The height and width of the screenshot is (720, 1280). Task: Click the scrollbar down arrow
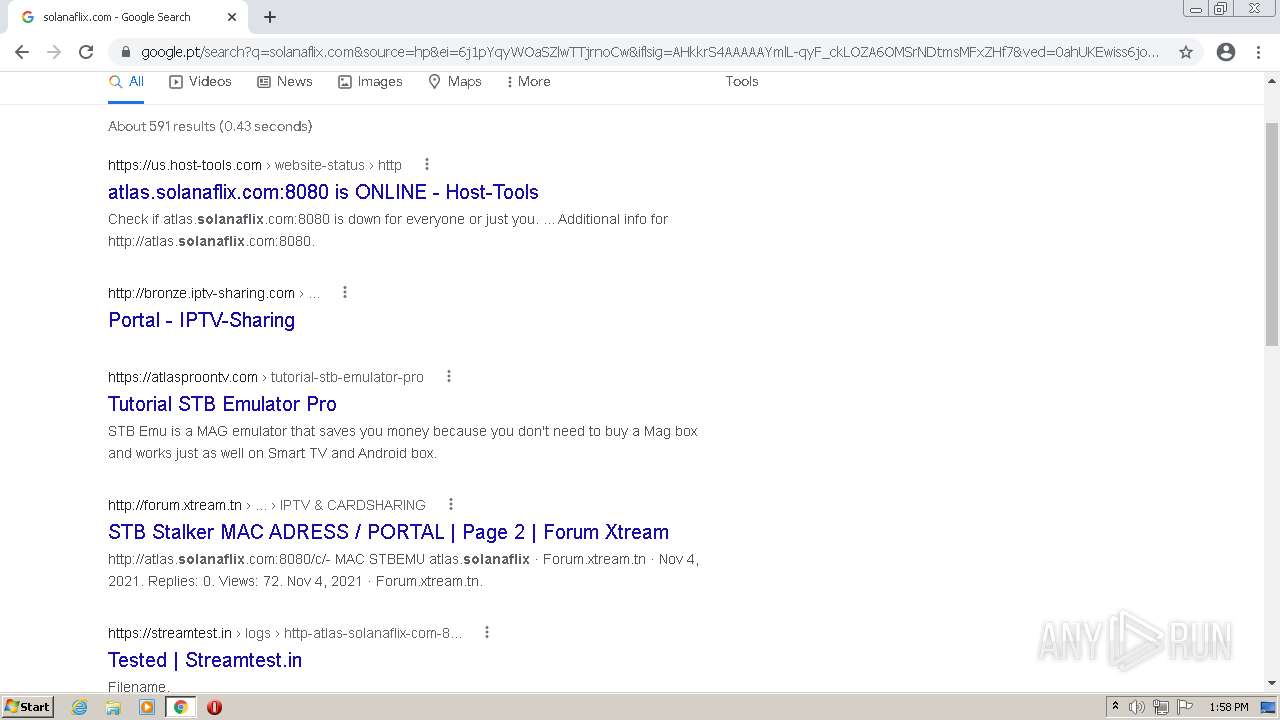1272,683
